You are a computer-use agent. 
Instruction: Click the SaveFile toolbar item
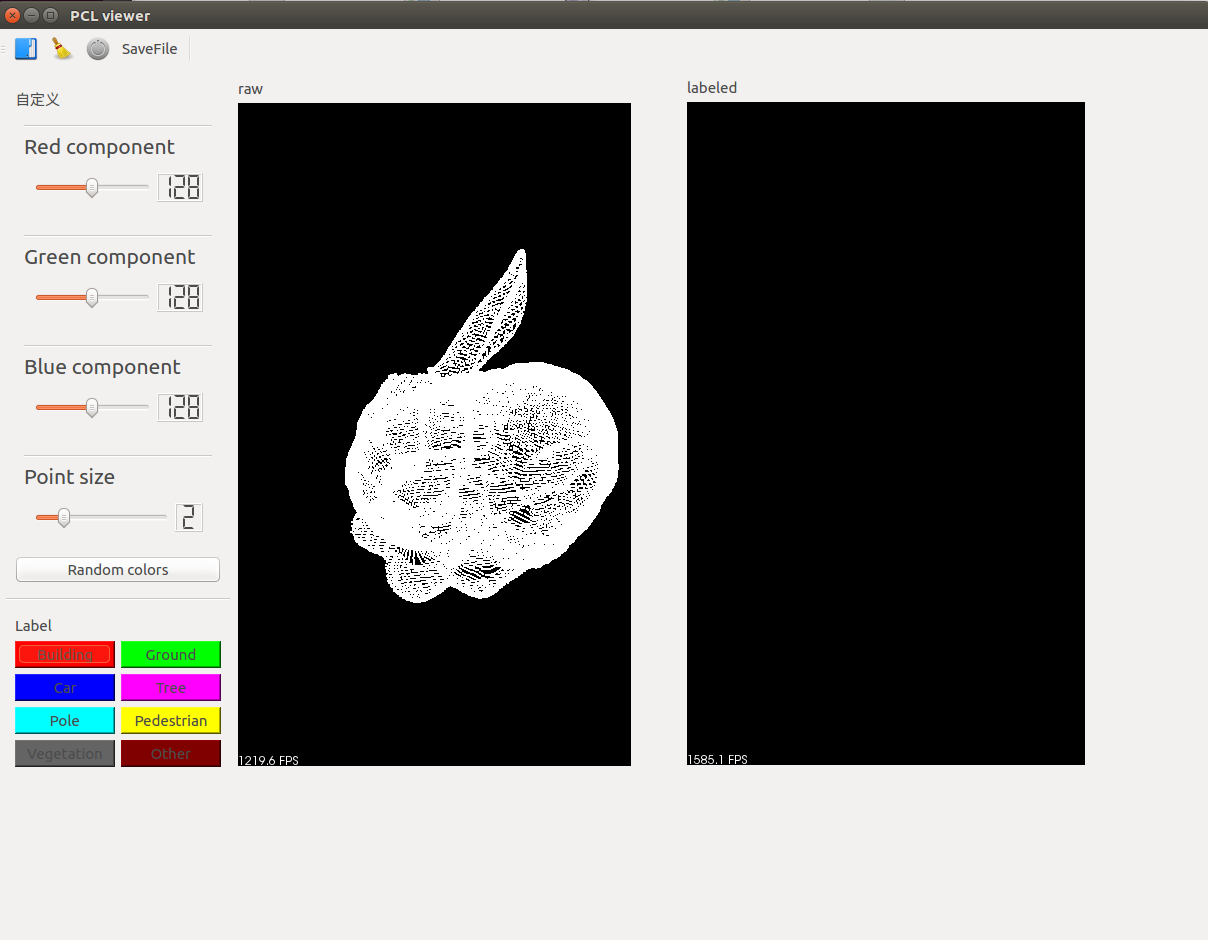(x=150, y=49)
